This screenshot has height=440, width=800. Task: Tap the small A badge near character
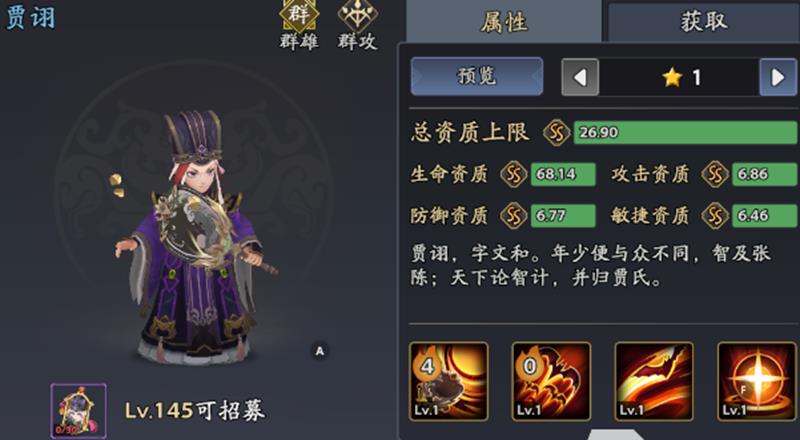(320, 351)
